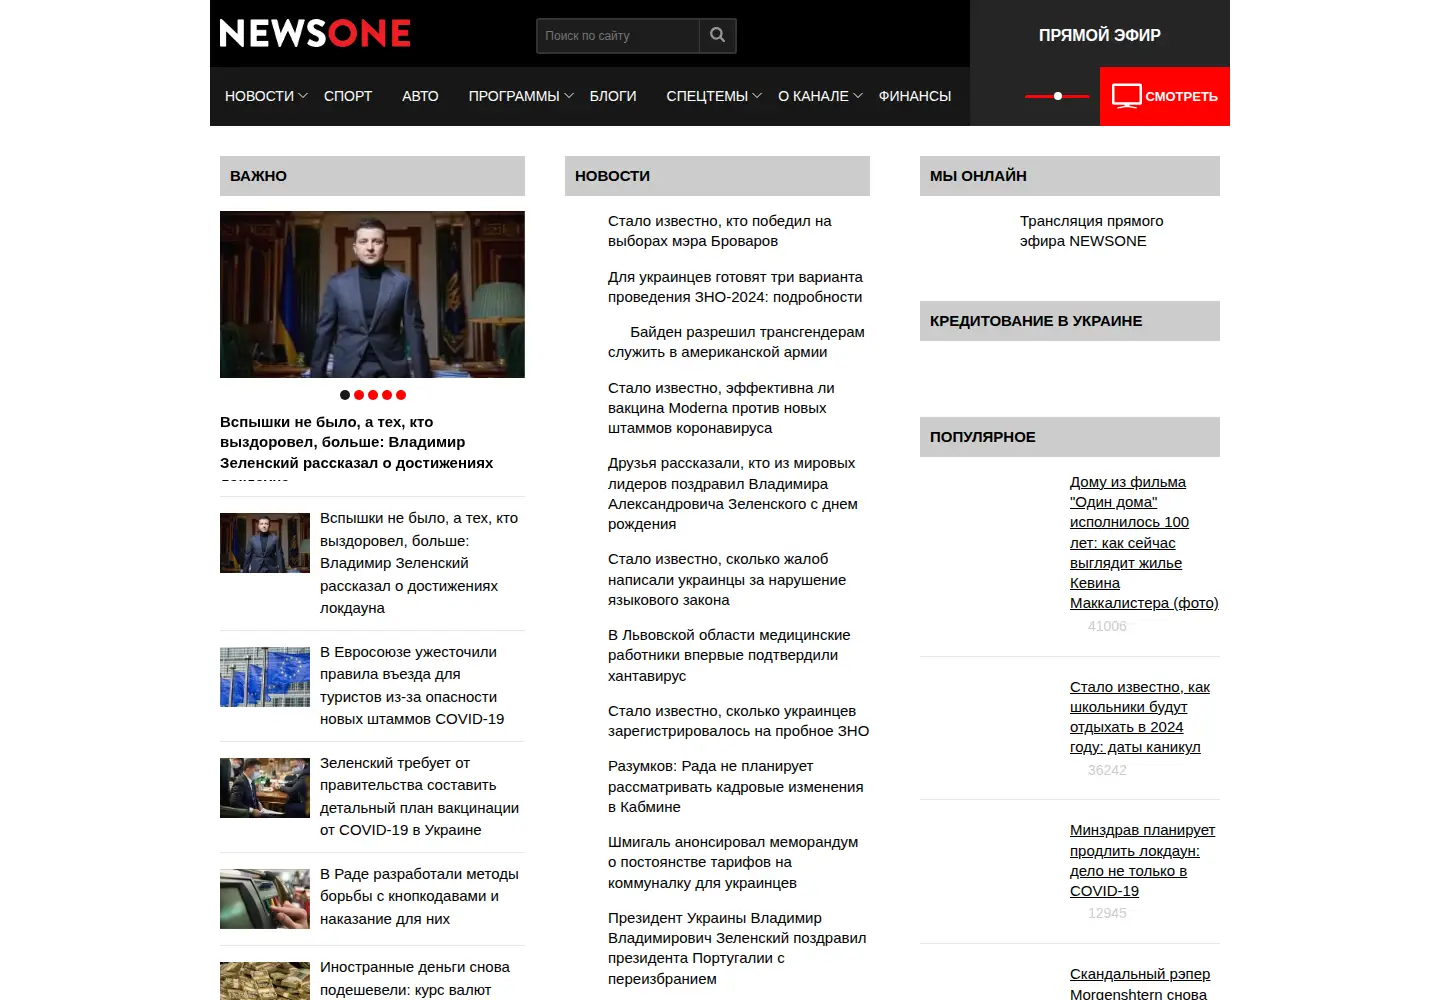Open article on детальный план вакцинации
This screenshot has height=1000, width=1440.
click(419, 796)
